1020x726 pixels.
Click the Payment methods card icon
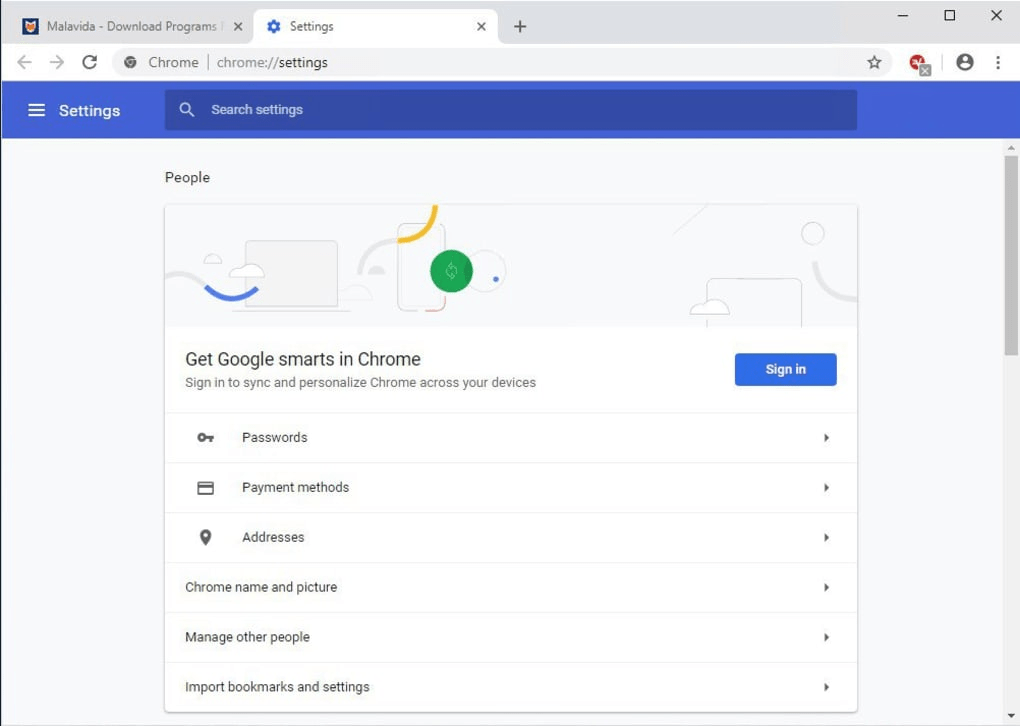coord(206,487)
